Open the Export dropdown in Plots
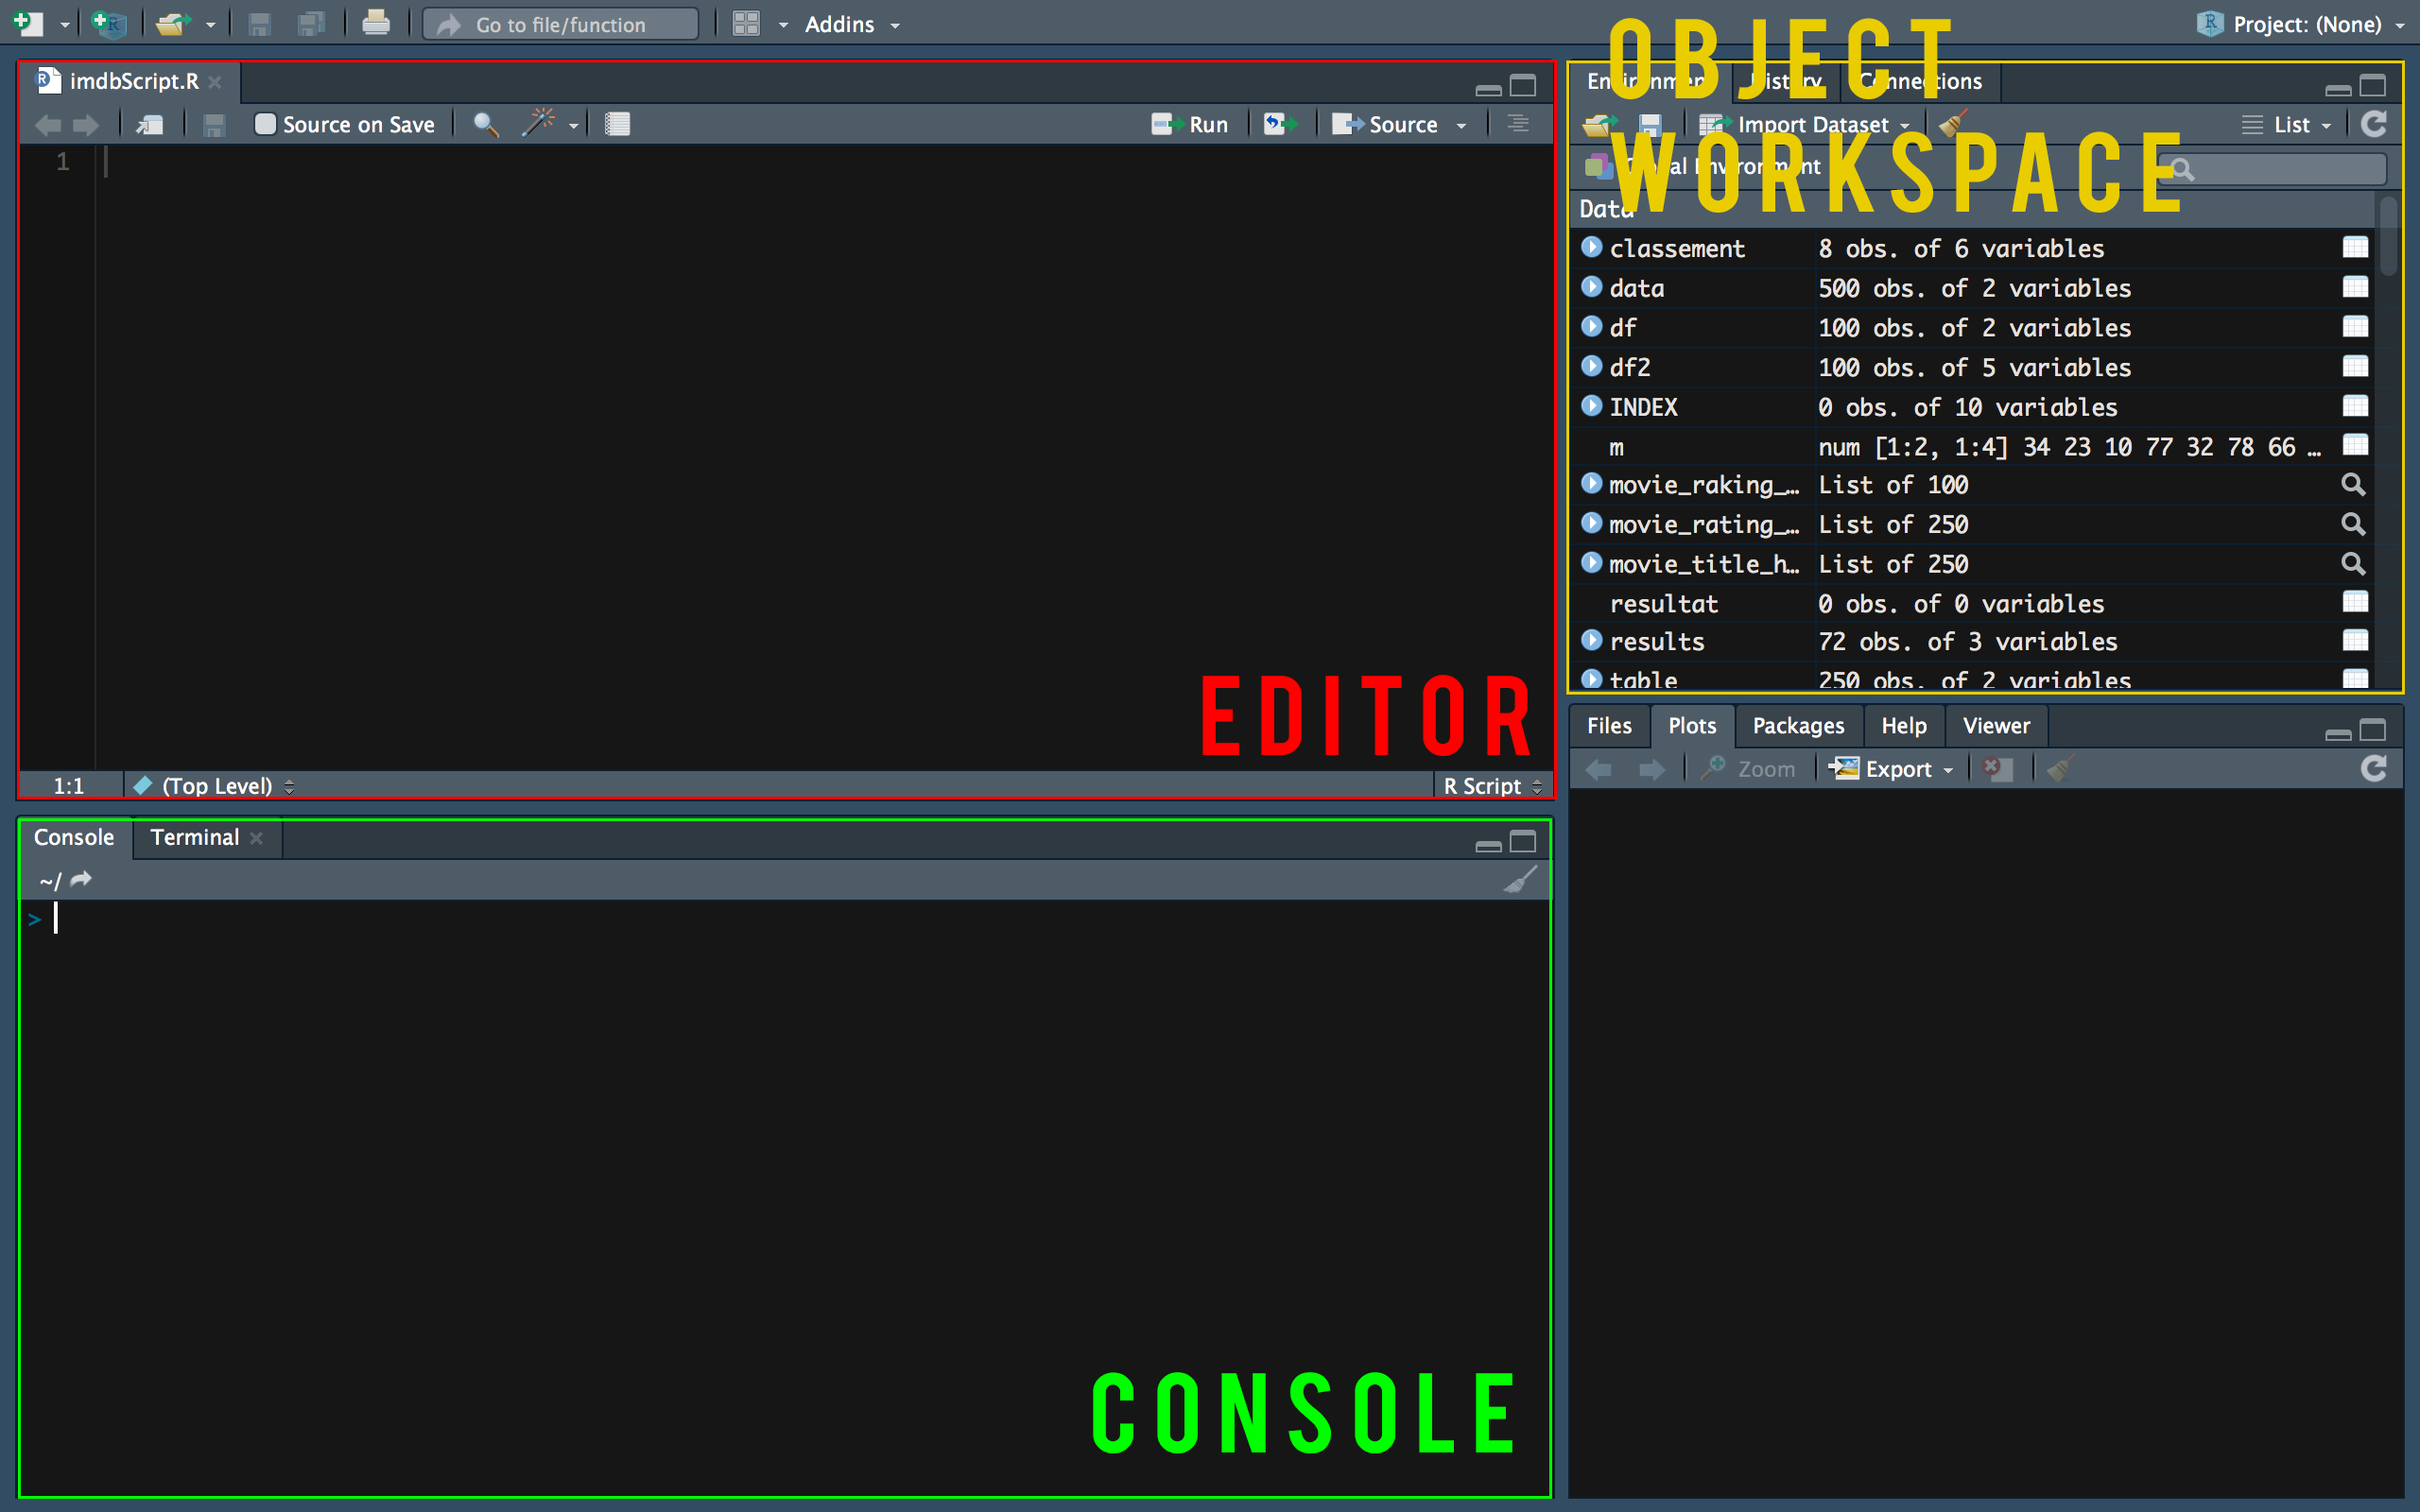Image resolution: width=2420 pixels, height=1512 pixels. [x=1892, y=768]
